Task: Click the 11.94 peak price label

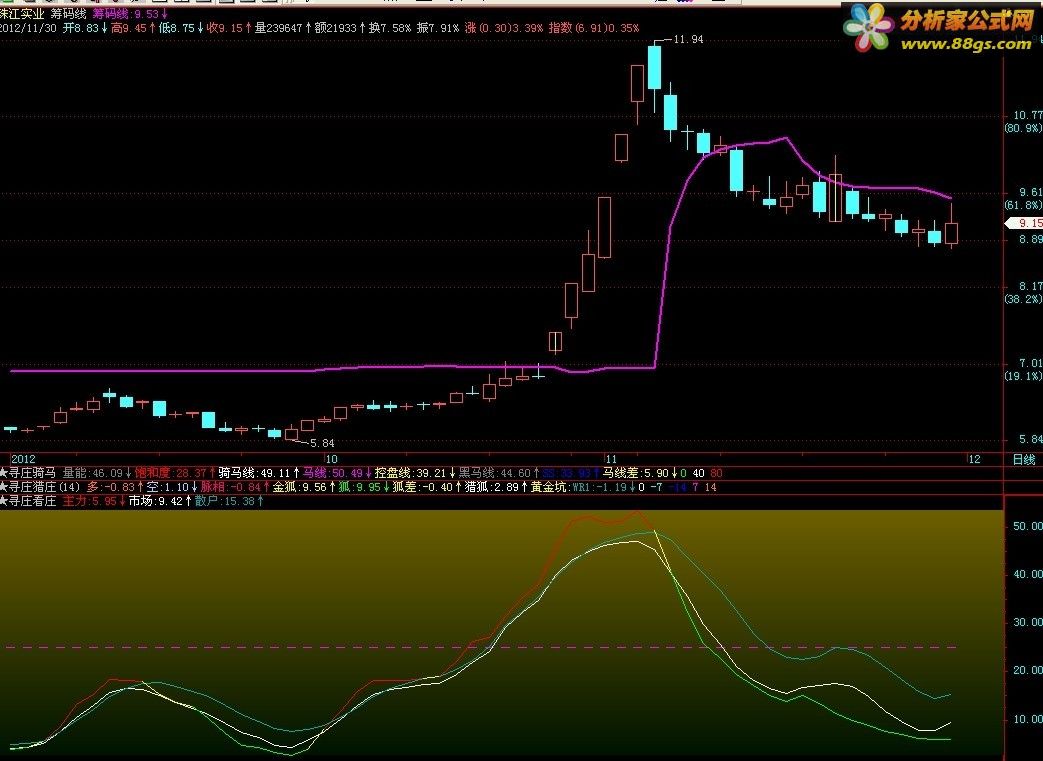Action: click(688, 39)
